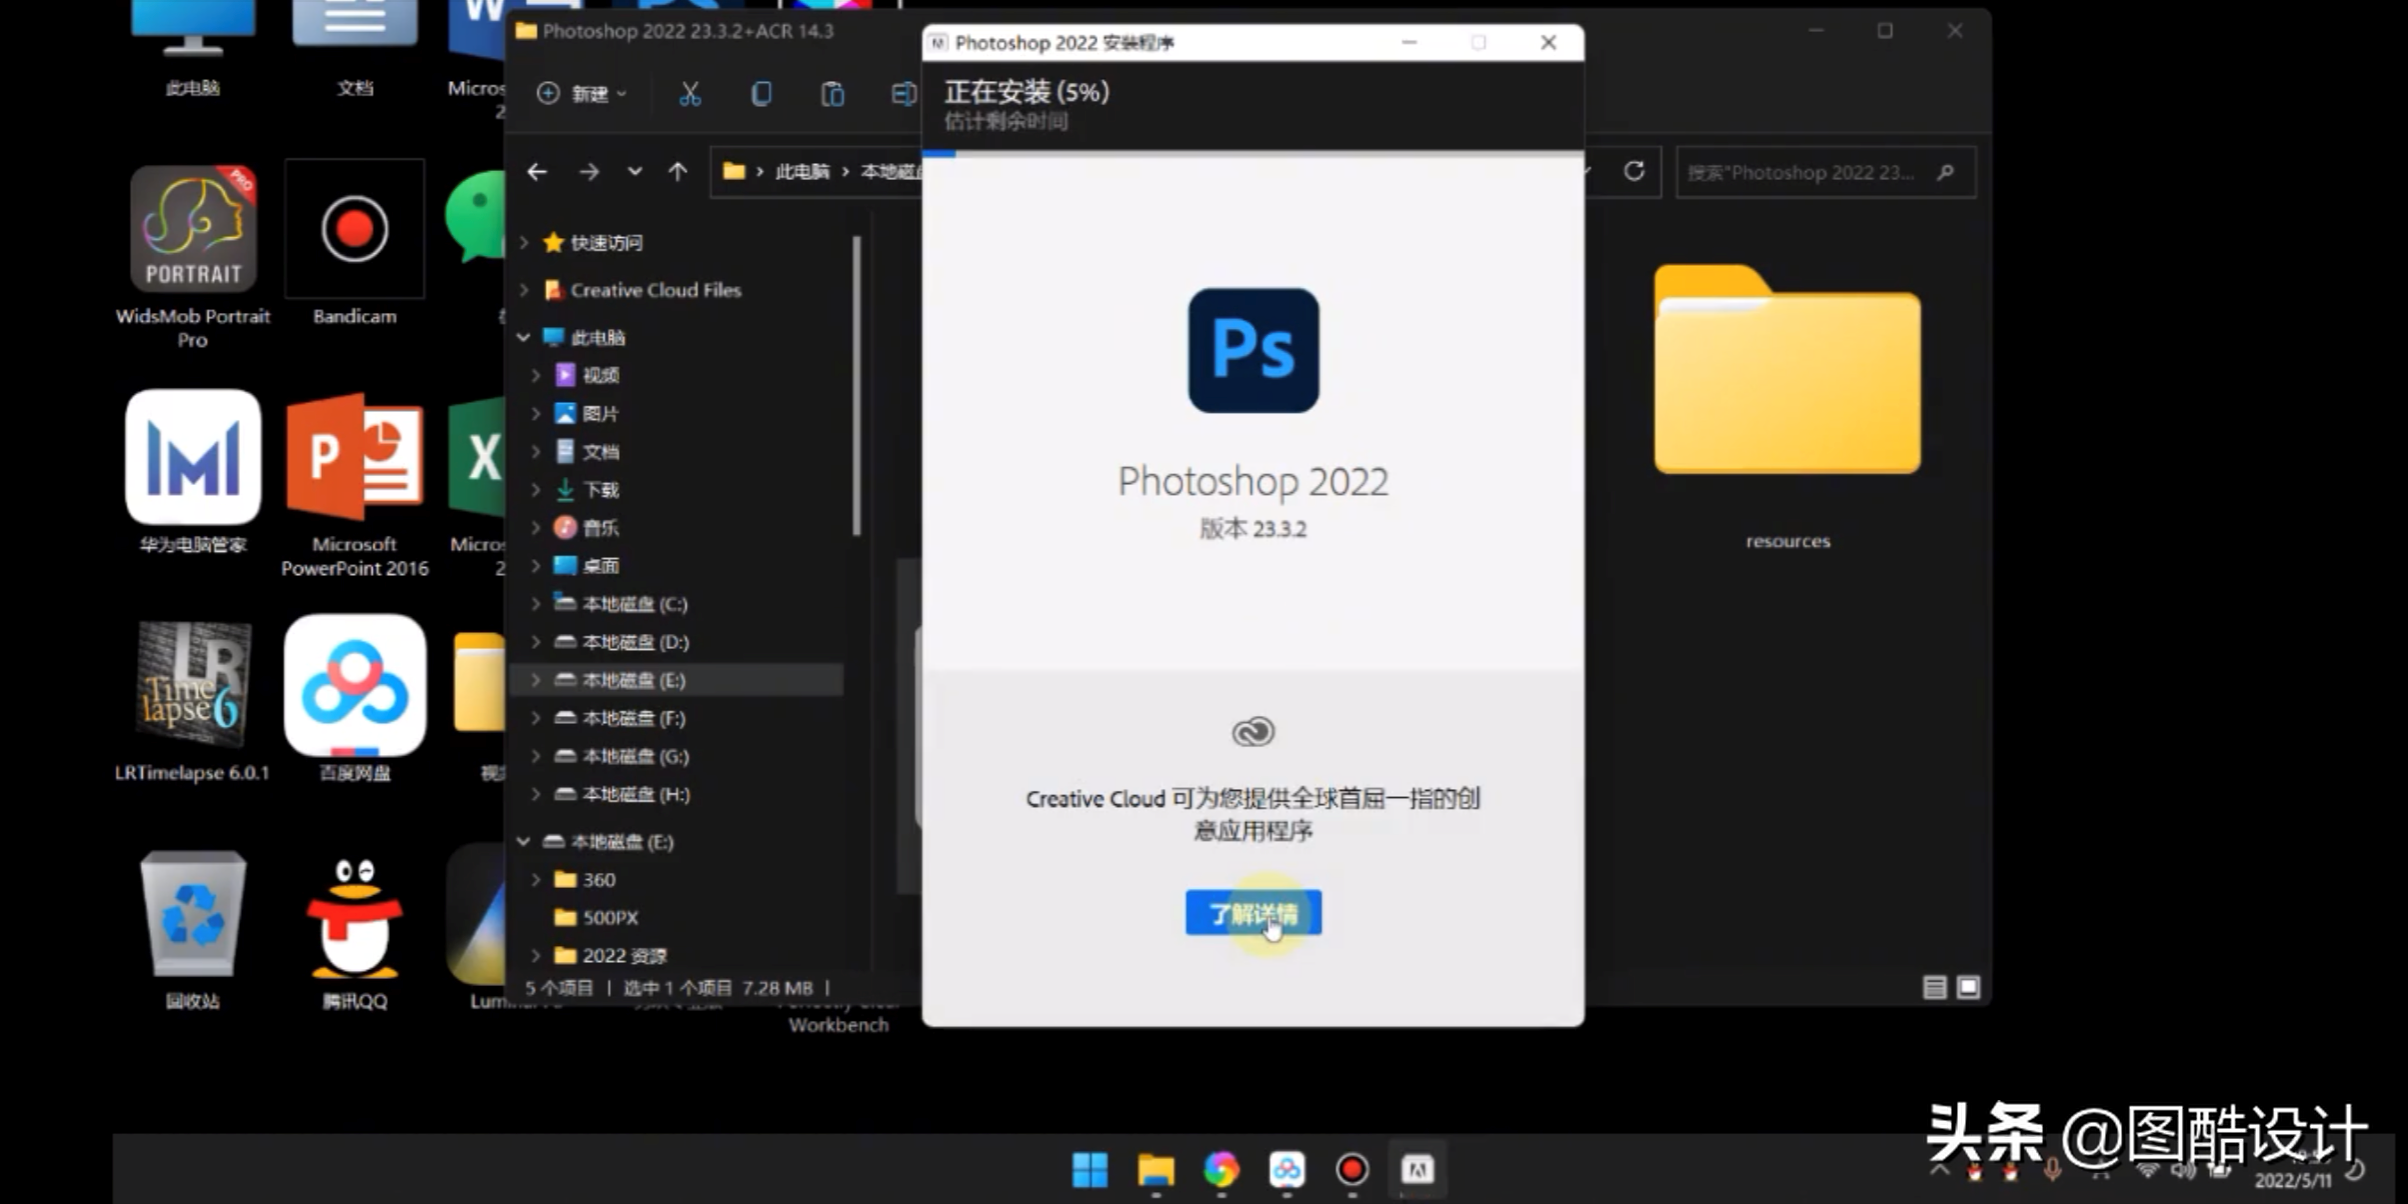Switch to large thumbnails view in status bar
Image resolution: width=2408 pixels, height=1204 pixels.
point(1968,987)
